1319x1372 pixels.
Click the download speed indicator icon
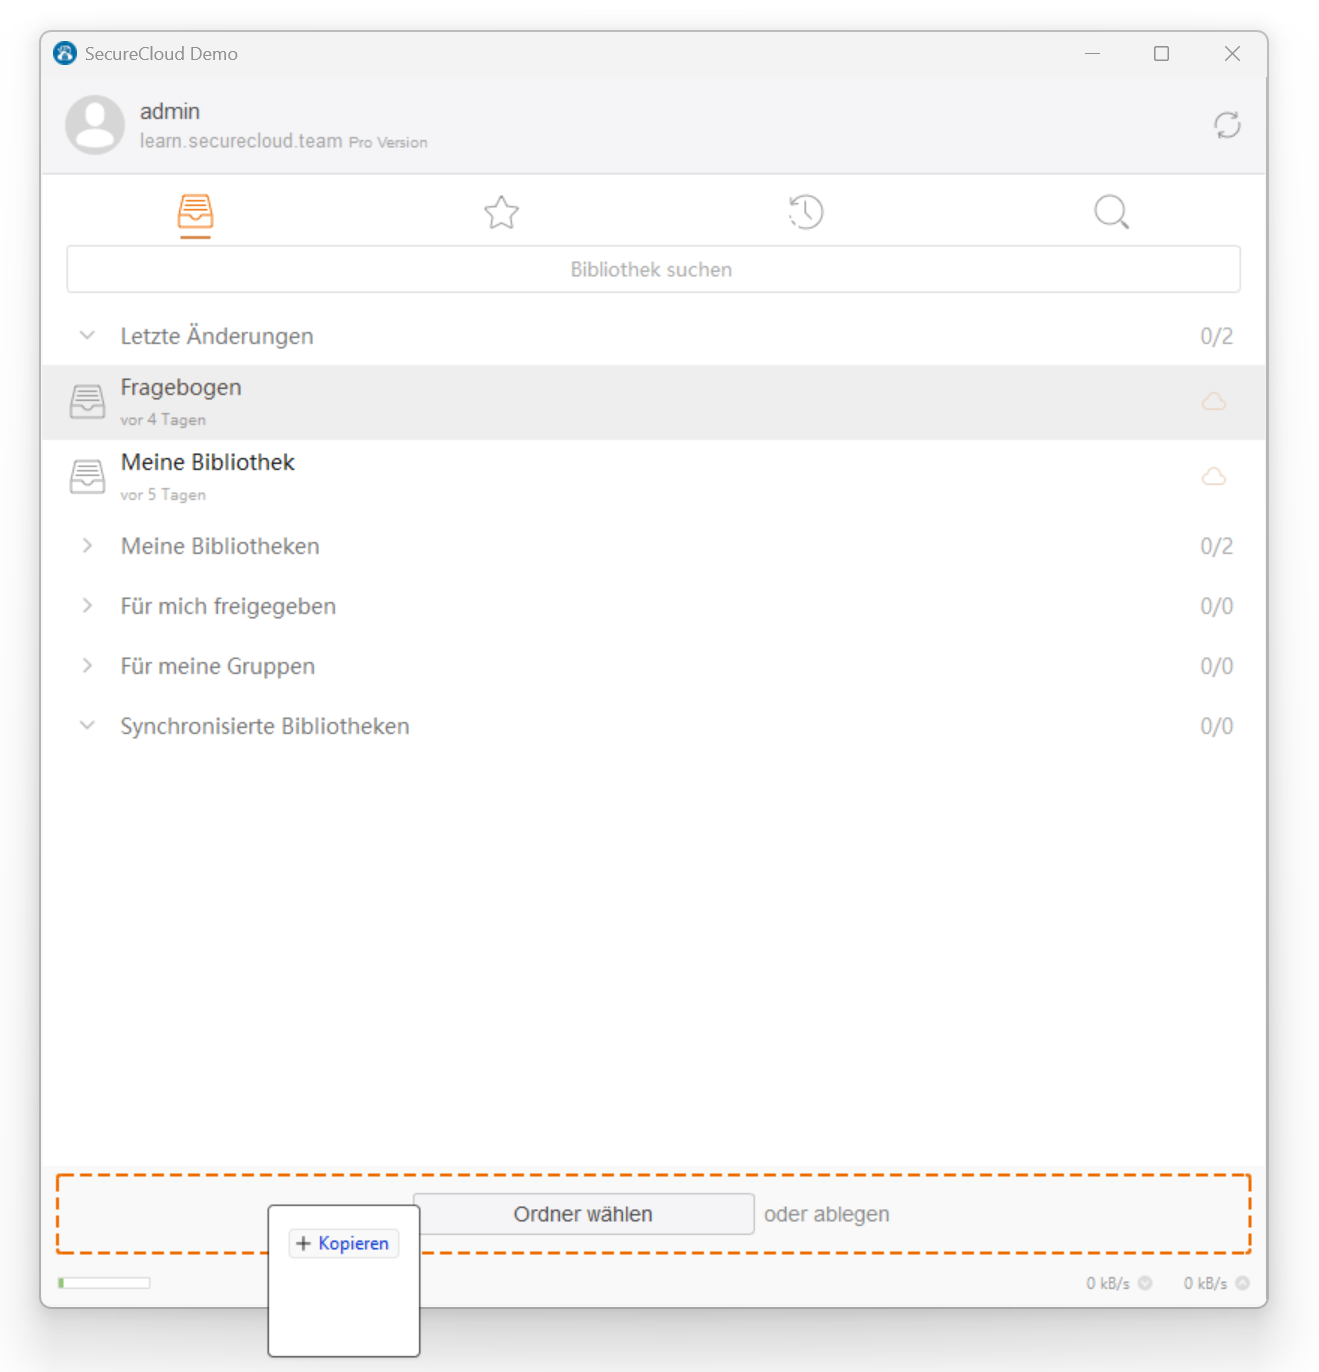tap(1145, 1283)
